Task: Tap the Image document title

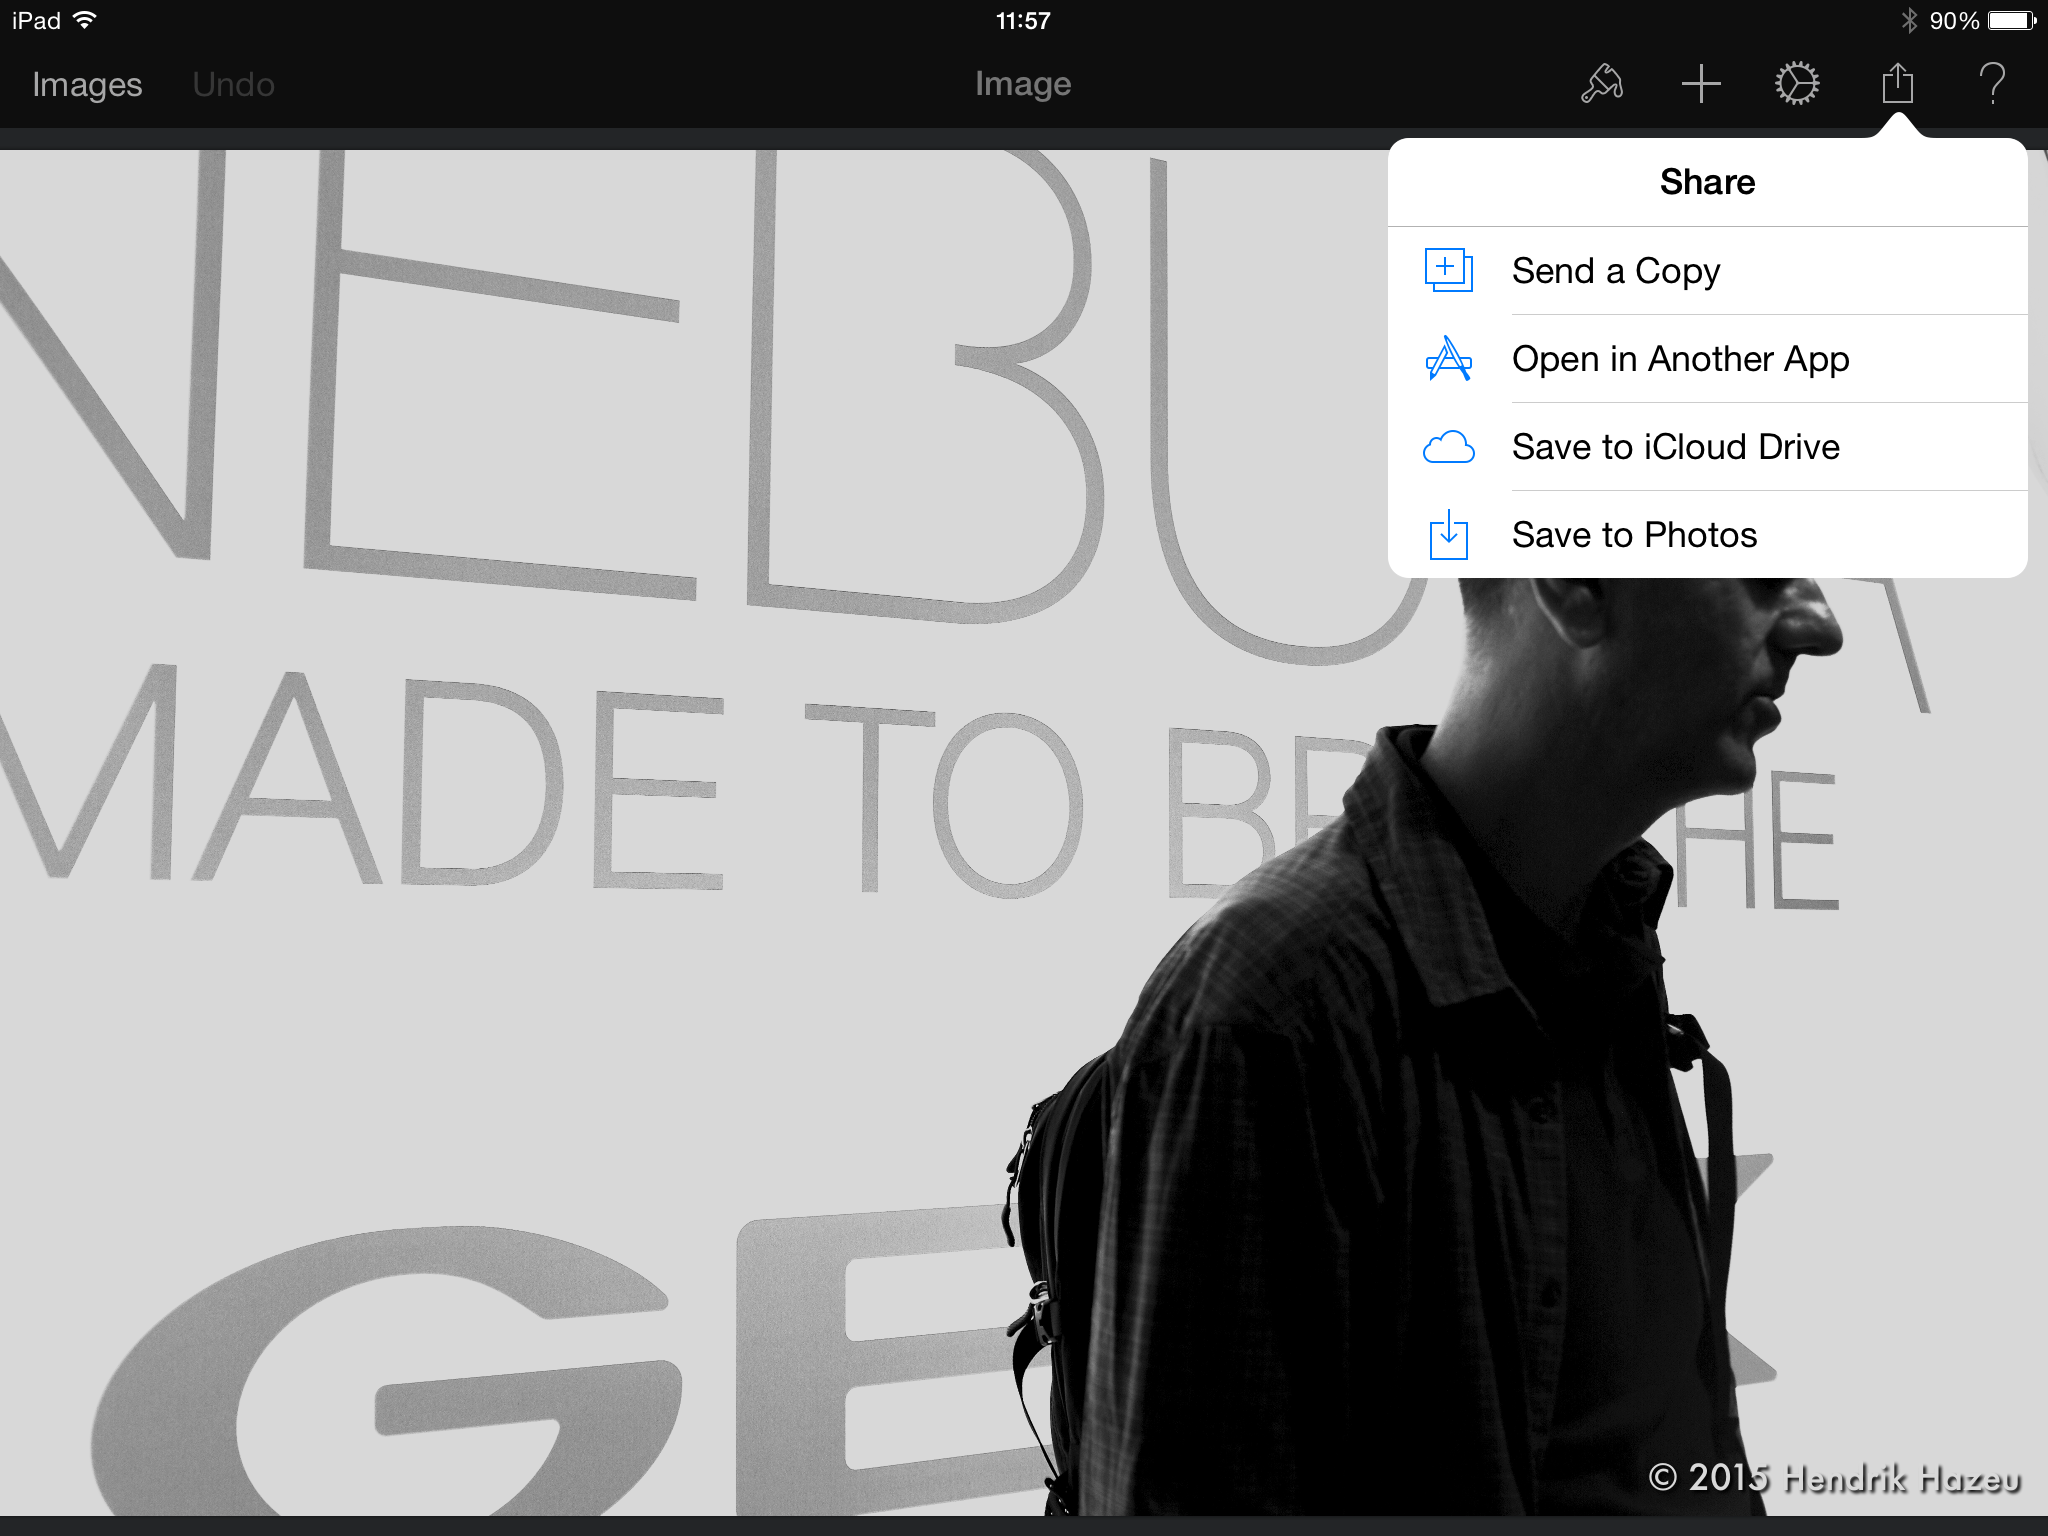Action: [1023, 84]
